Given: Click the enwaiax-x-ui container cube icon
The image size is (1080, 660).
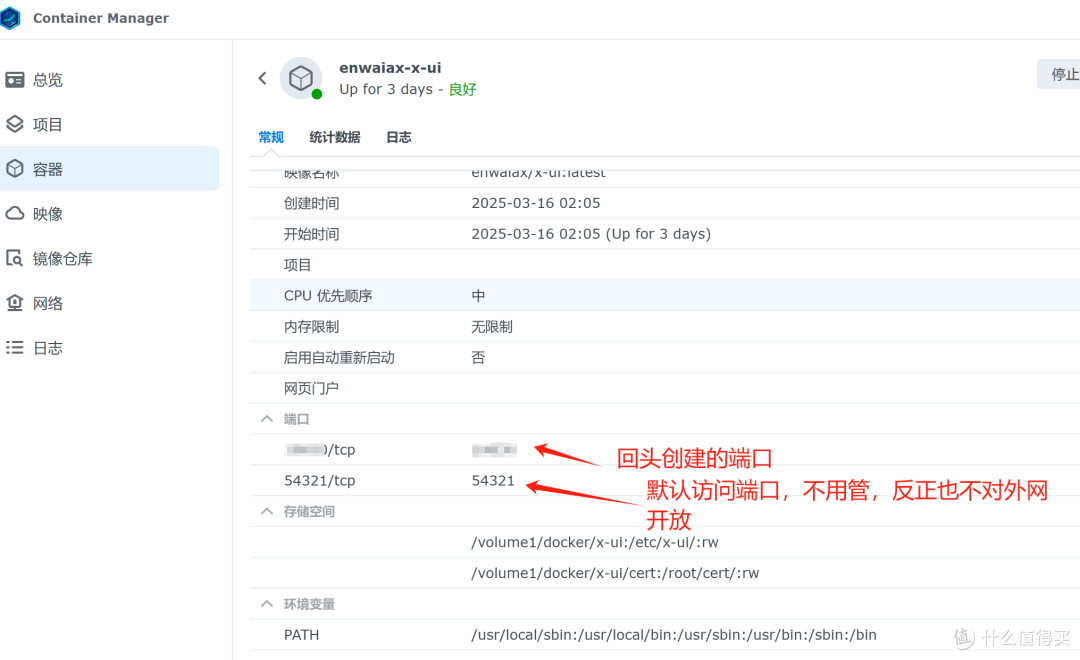Looking at the screenshot, I should click(x=301, y=78).
